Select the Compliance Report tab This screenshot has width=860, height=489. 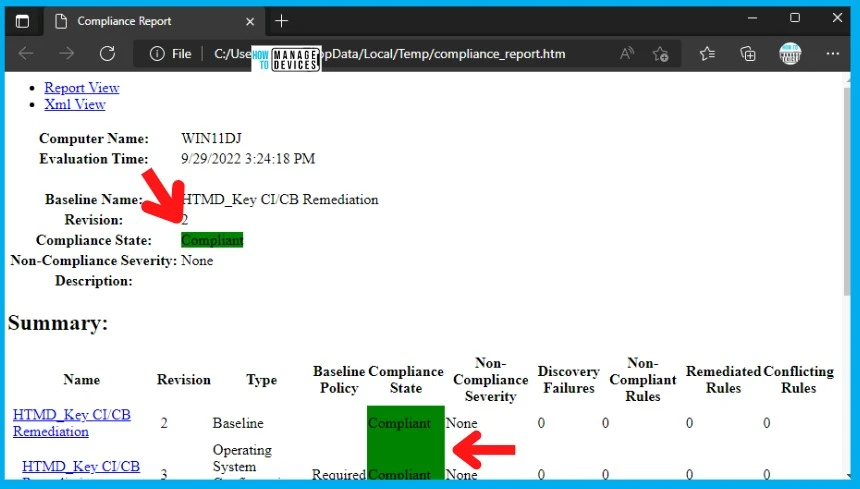[124, 21]
